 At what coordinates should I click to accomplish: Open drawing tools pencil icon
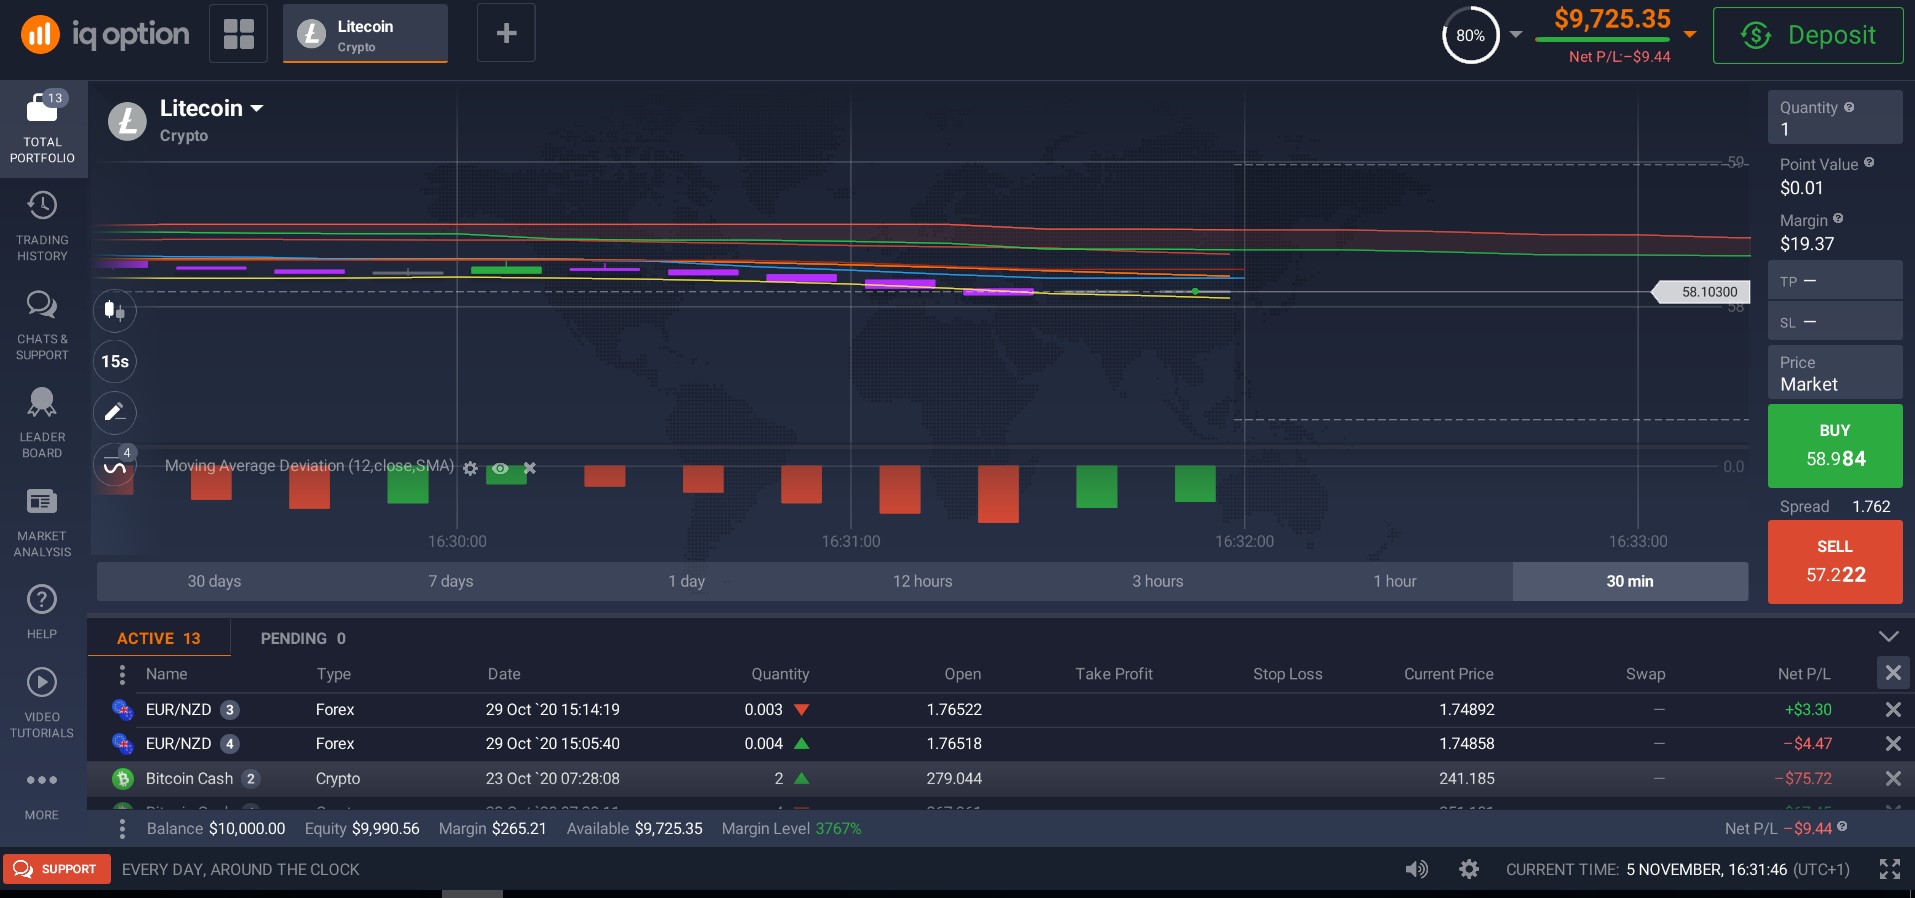pos(115,412)
